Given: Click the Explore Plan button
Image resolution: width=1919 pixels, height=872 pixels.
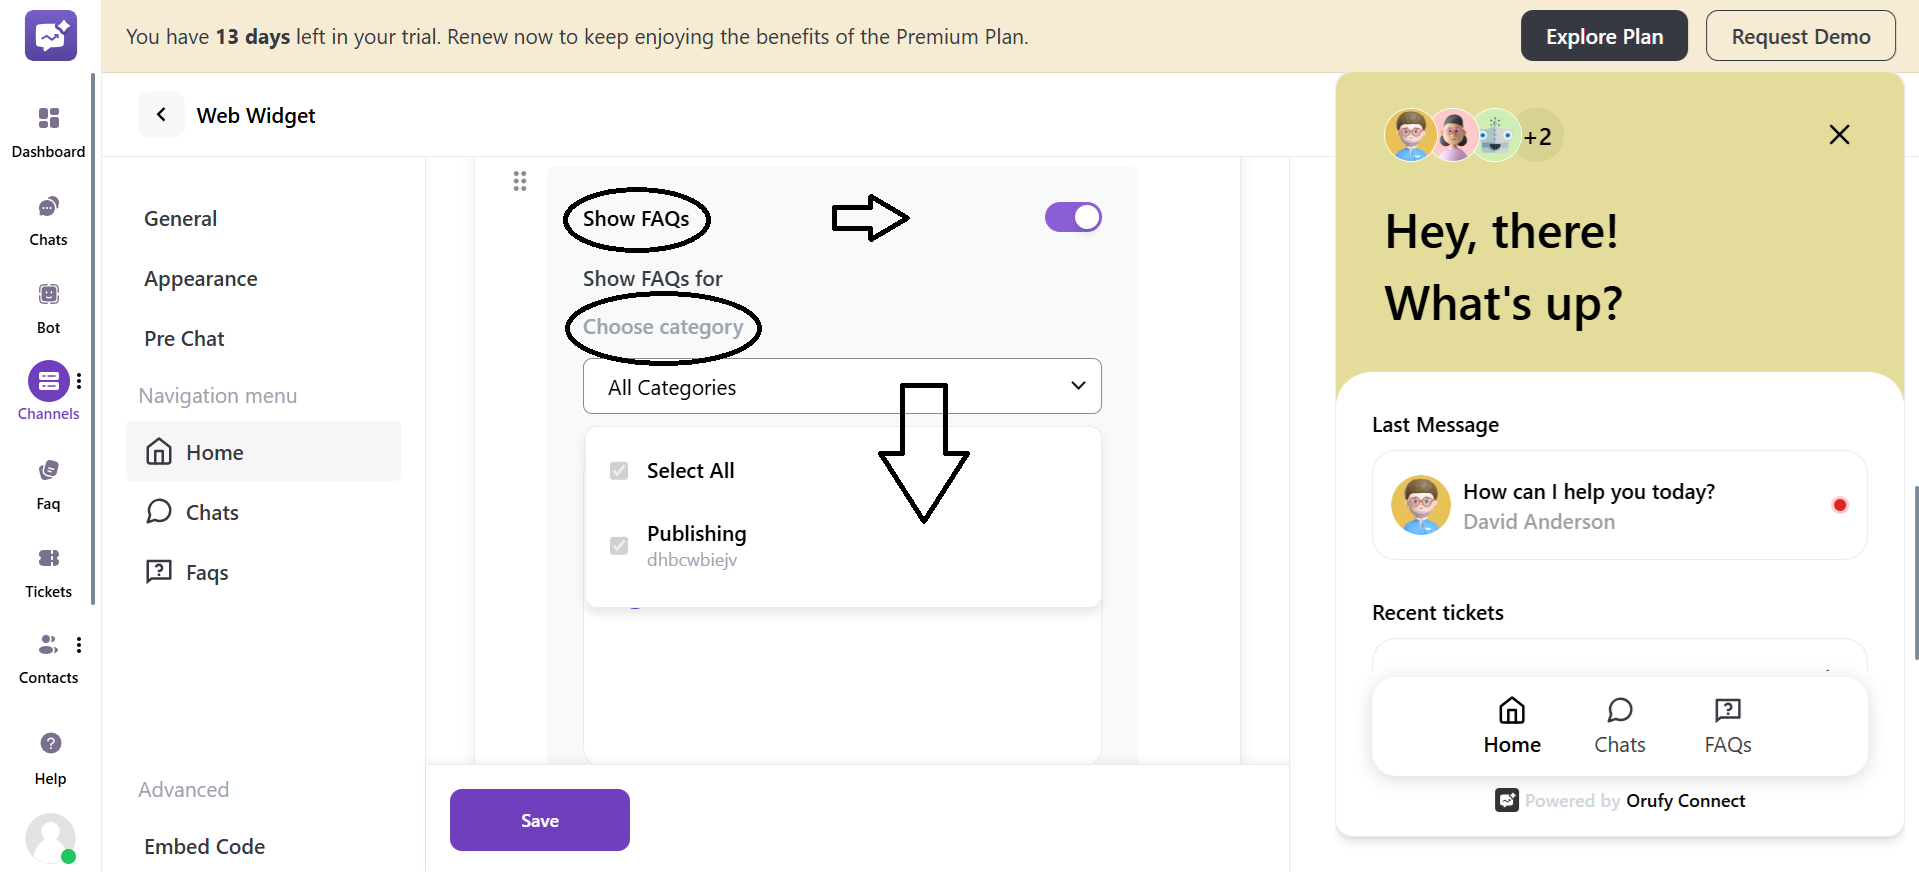Looking at the screenshot, I should (1603, 35).
